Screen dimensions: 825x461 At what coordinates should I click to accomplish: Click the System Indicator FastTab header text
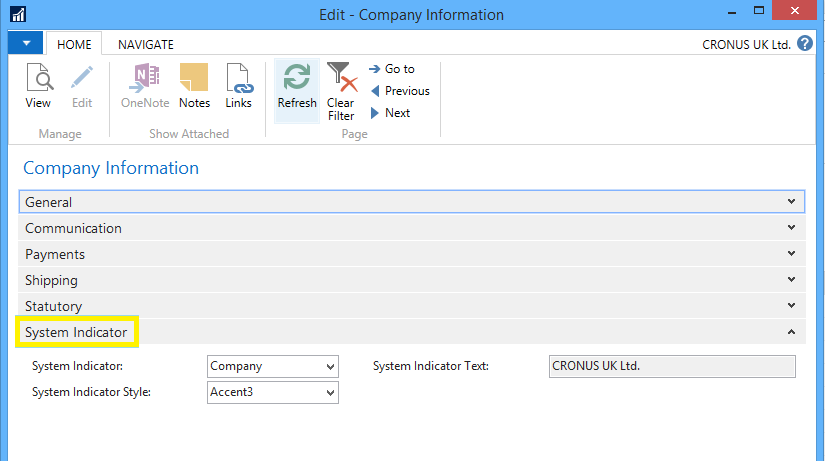click(76, 333)
